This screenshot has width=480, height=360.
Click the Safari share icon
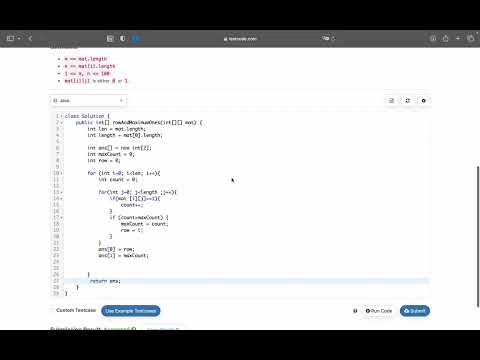tap(446, 38)
